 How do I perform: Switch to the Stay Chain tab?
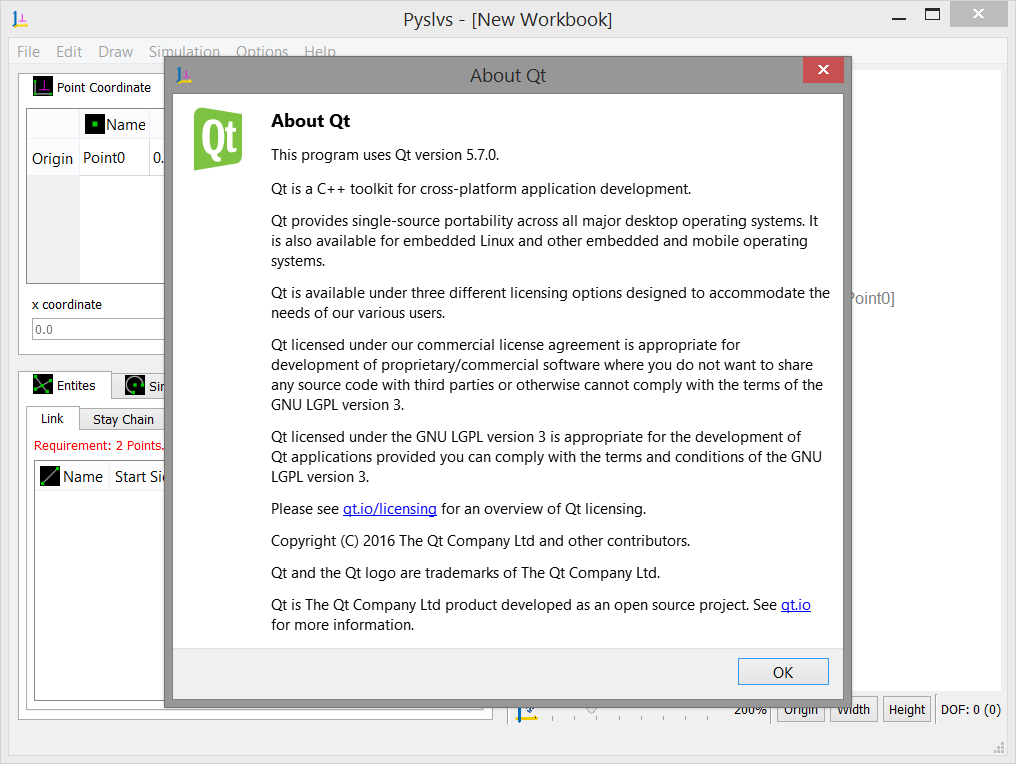coord(123,420)
